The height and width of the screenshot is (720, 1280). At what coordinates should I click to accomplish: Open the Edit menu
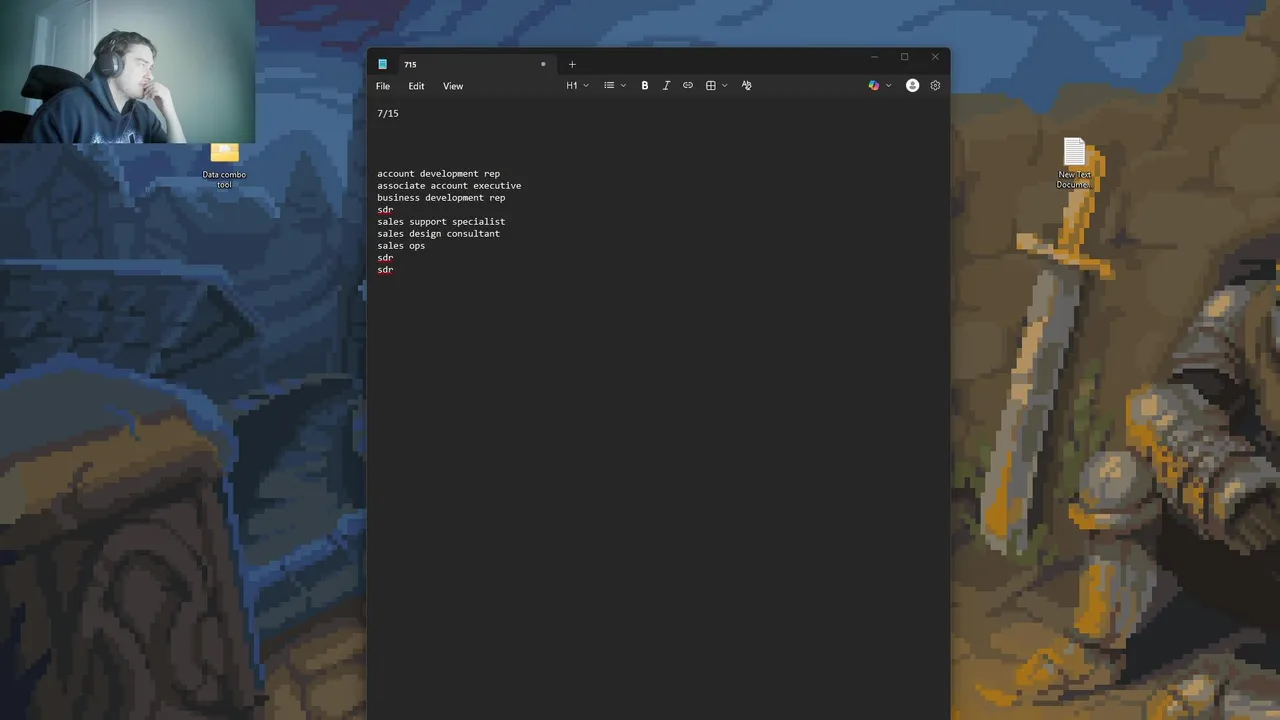click(x=416, y=86)
